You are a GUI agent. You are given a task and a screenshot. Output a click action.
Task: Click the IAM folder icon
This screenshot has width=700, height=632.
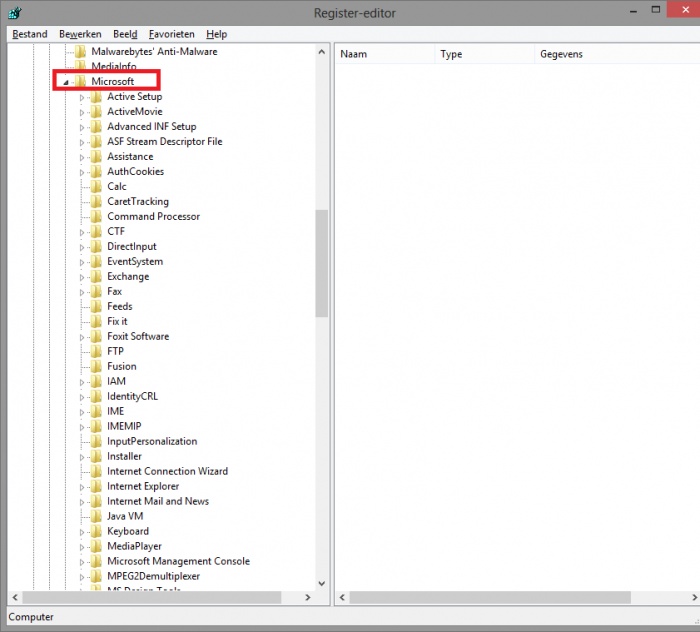tap(96, 381)
